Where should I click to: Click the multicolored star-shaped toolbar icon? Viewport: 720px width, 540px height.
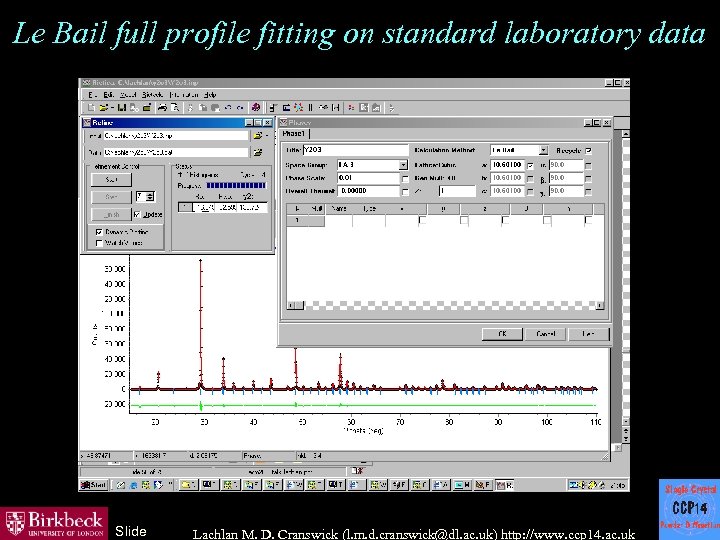[x=298, y=107]
